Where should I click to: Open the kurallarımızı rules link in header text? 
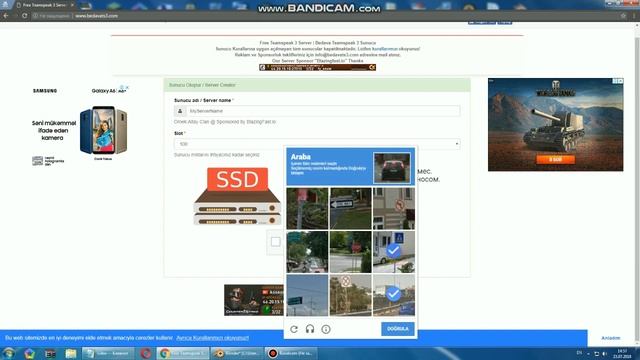(x=384, y=49)
